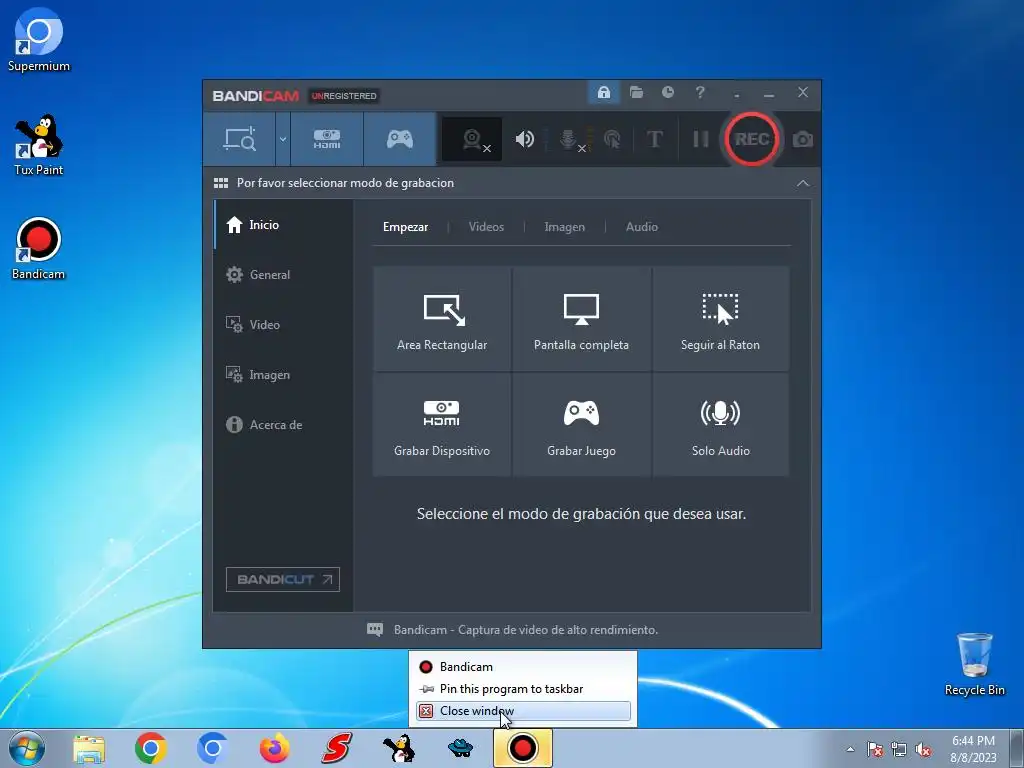The width and height of the screenshot is (1024, 768).
Task: Open red S application in taskbar
Action: tap(336, 748)
